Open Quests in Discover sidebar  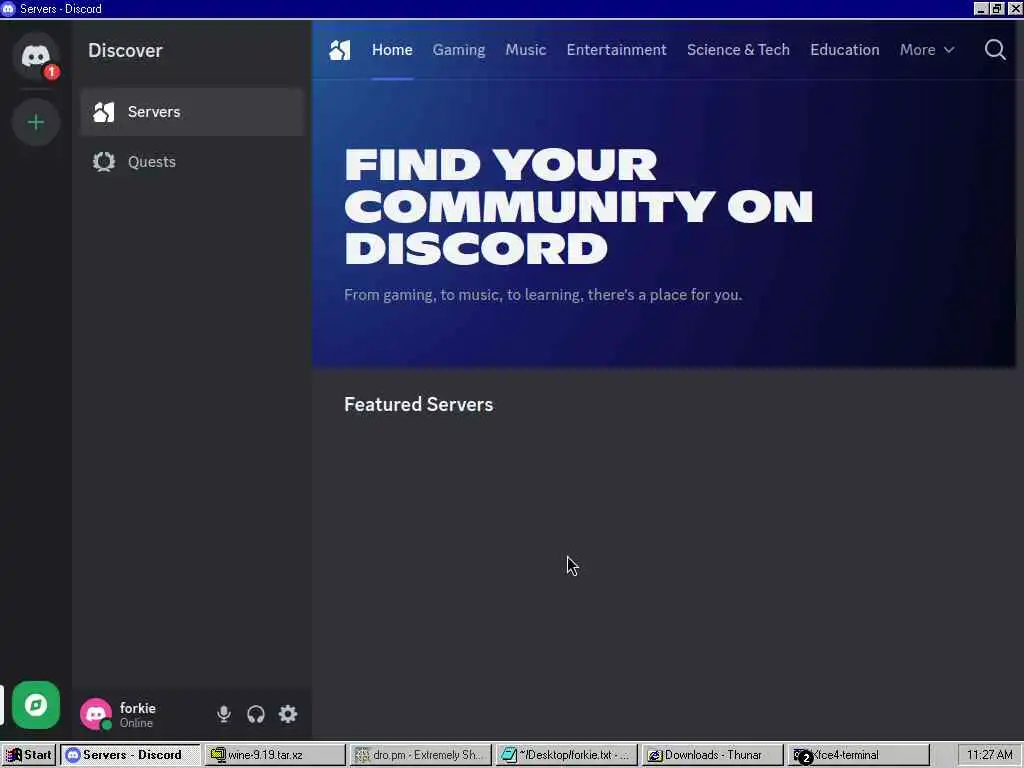coord(192,161)
